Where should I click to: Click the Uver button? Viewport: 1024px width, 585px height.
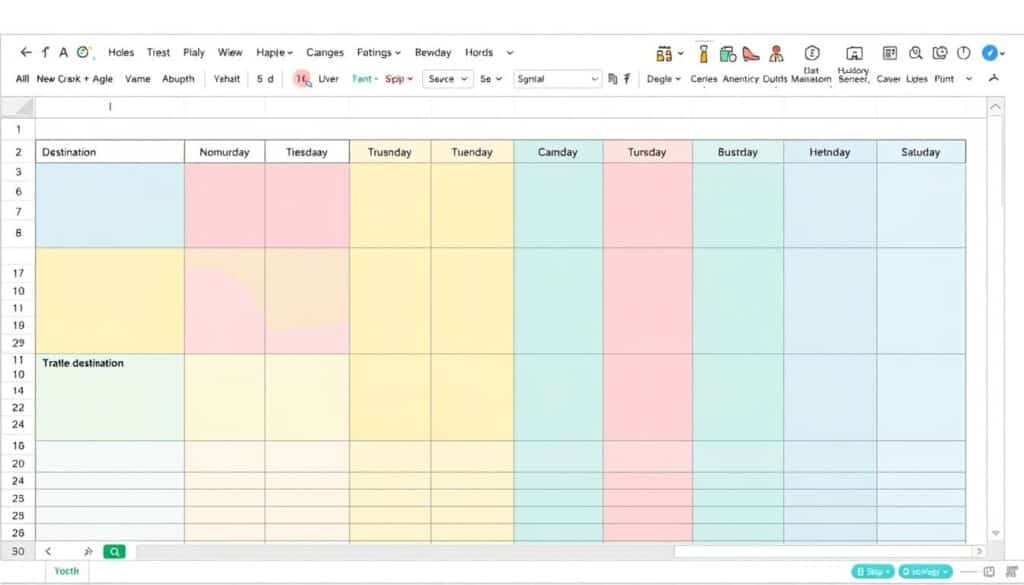pyautogui.click(x=328, y=79)
